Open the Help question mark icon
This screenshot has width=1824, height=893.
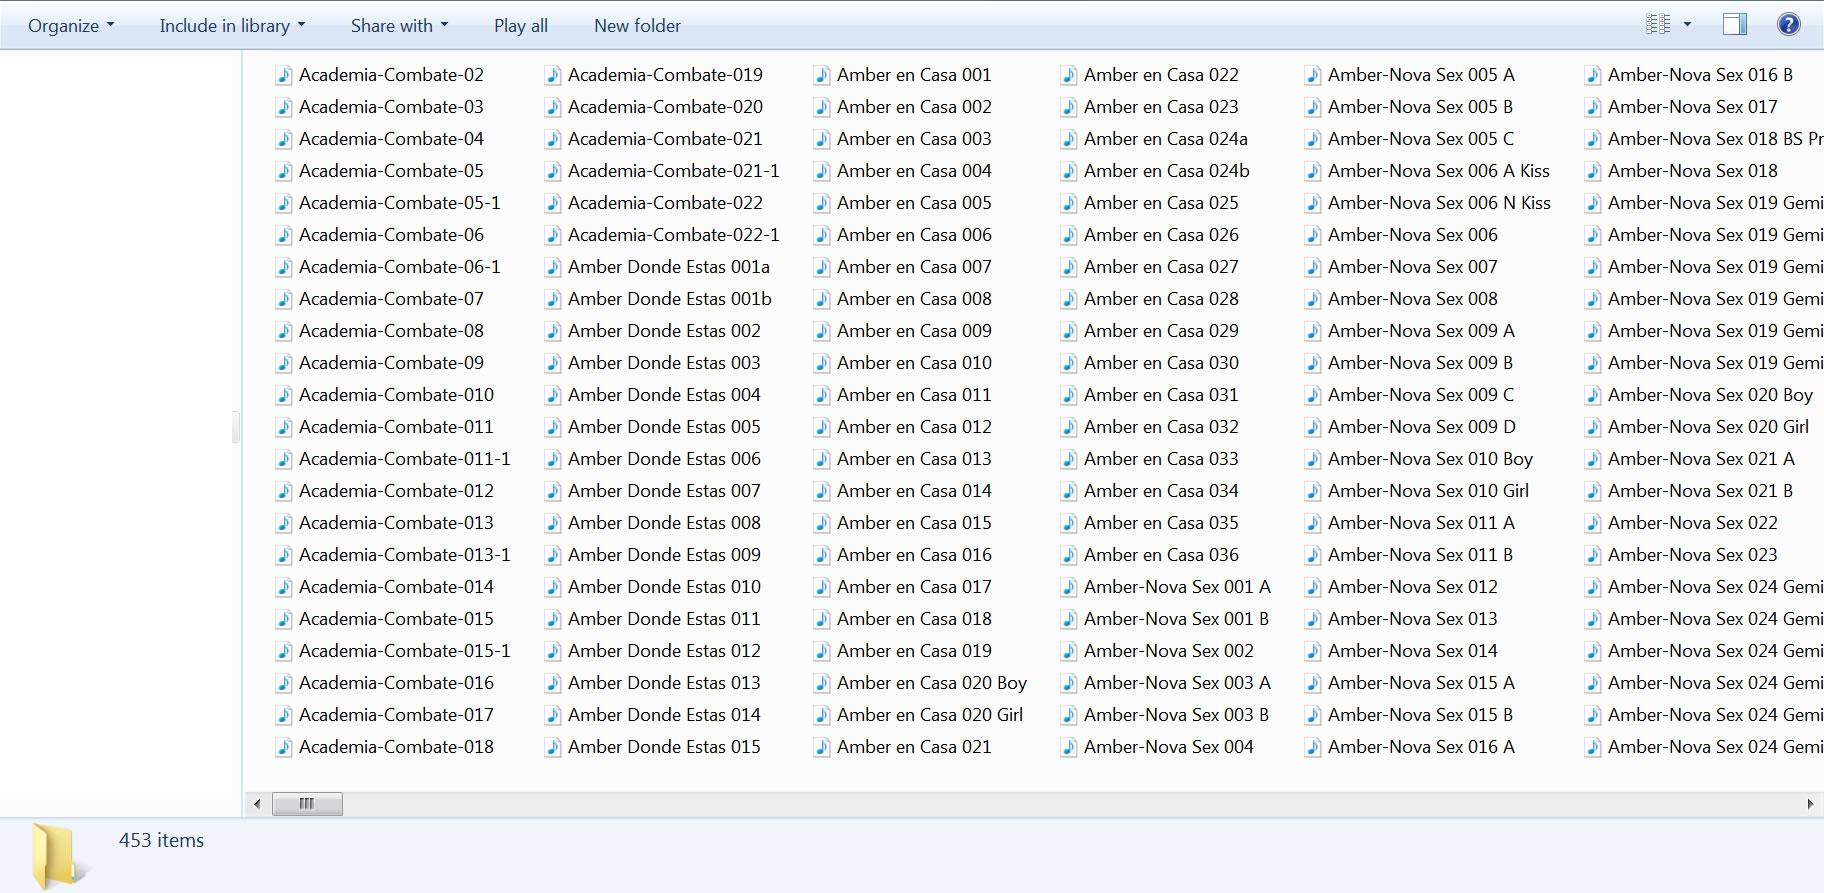tap(1789, 24)
